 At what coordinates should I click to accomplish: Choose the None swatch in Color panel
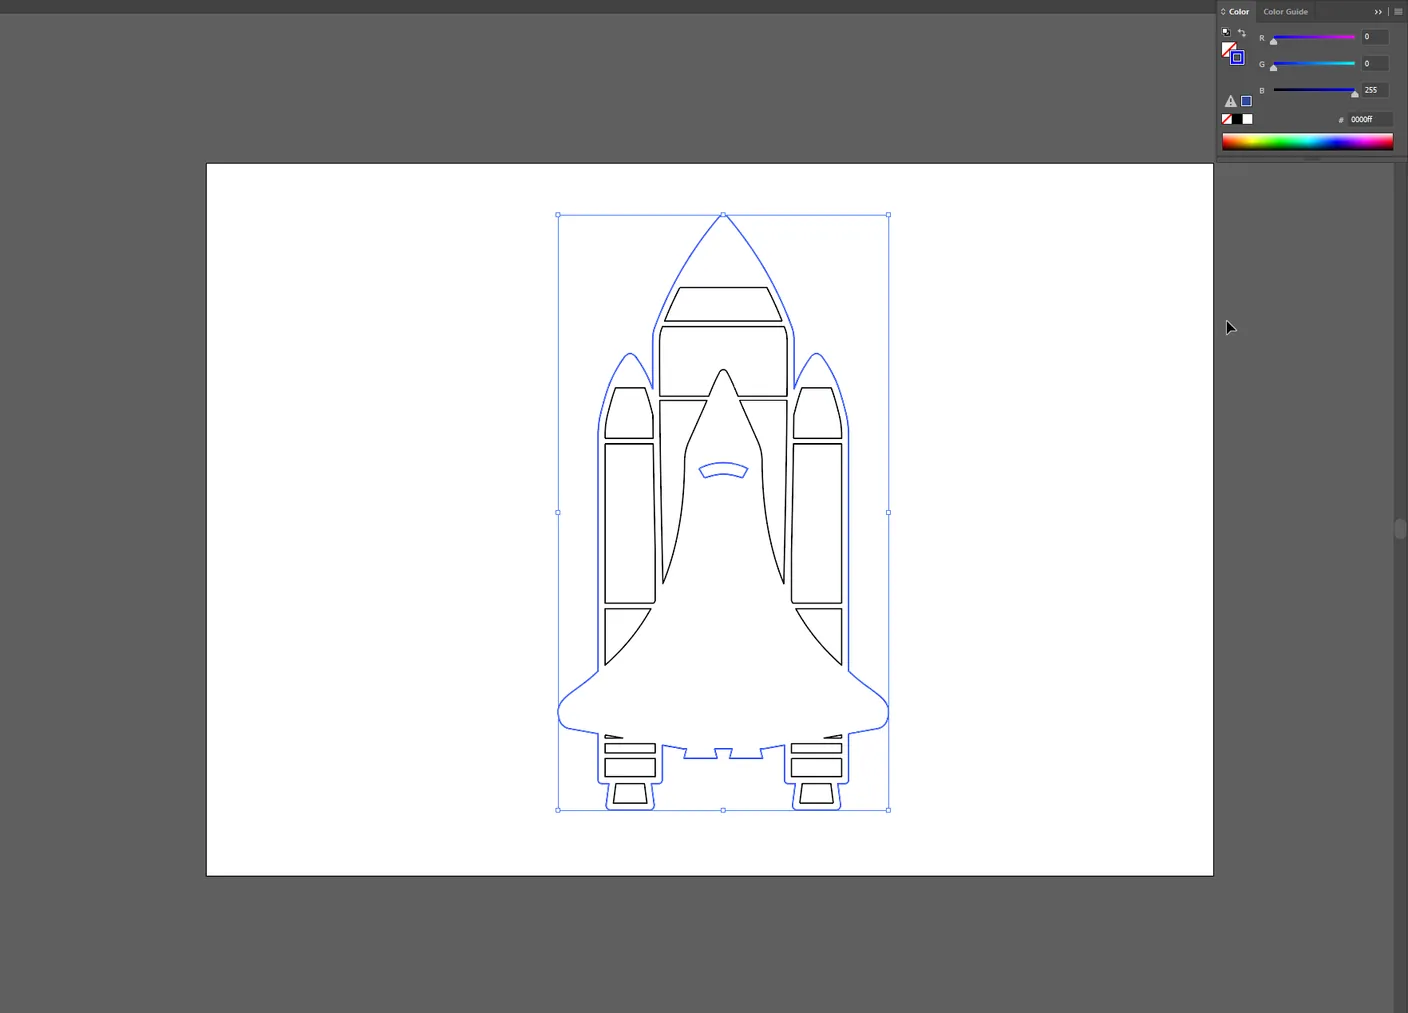1227,119
